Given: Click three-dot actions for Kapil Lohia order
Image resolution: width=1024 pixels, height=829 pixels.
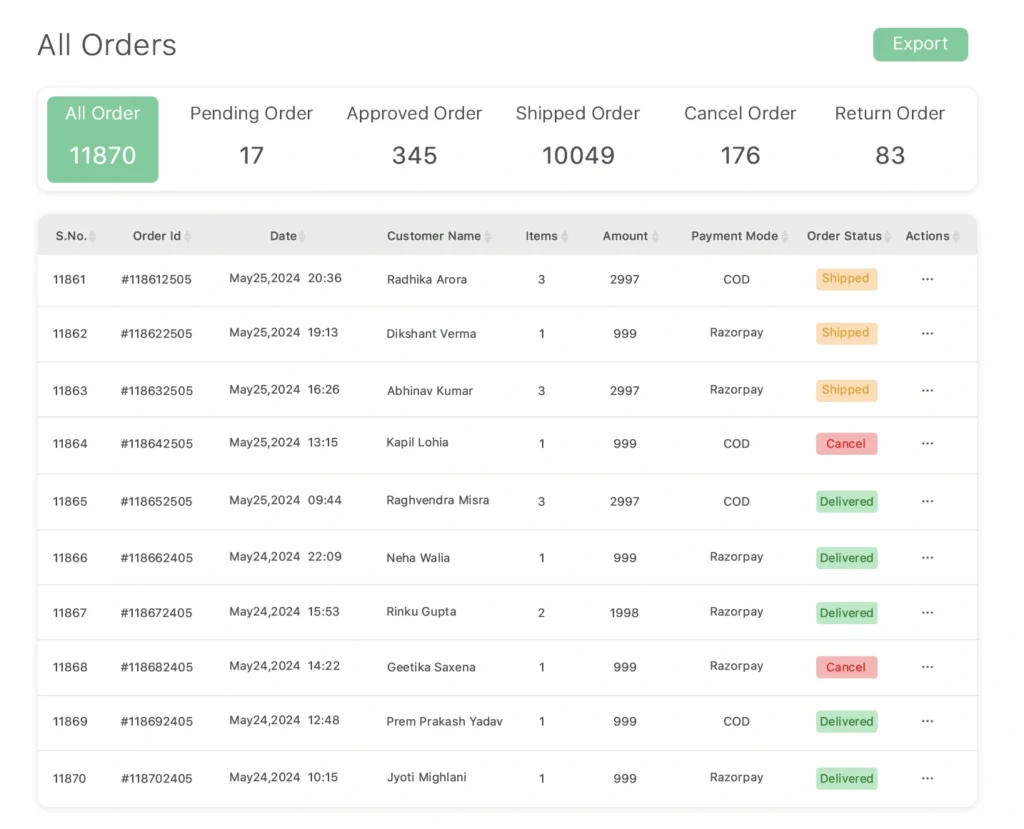Looking at the screenshot, I should [927, 444].
